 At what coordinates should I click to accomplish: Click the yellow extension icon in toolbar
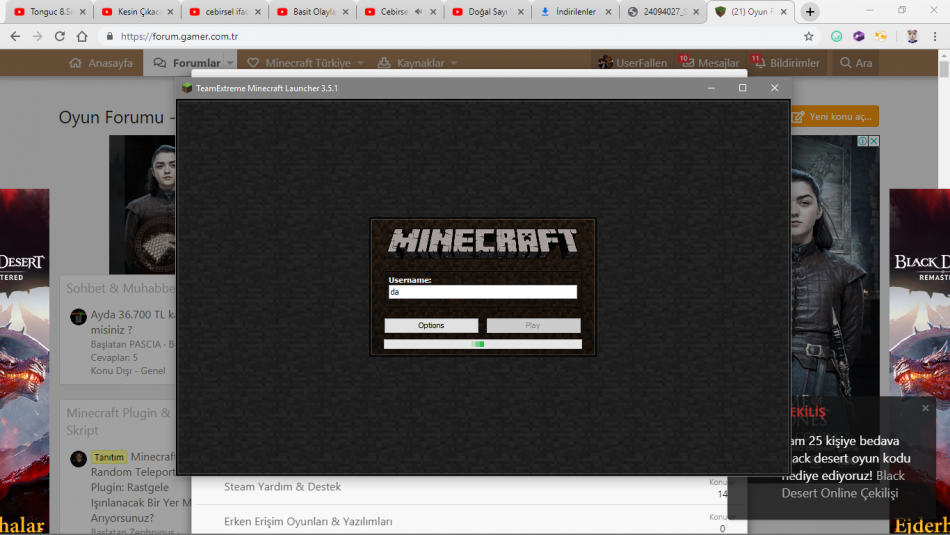tap(881, 36)
